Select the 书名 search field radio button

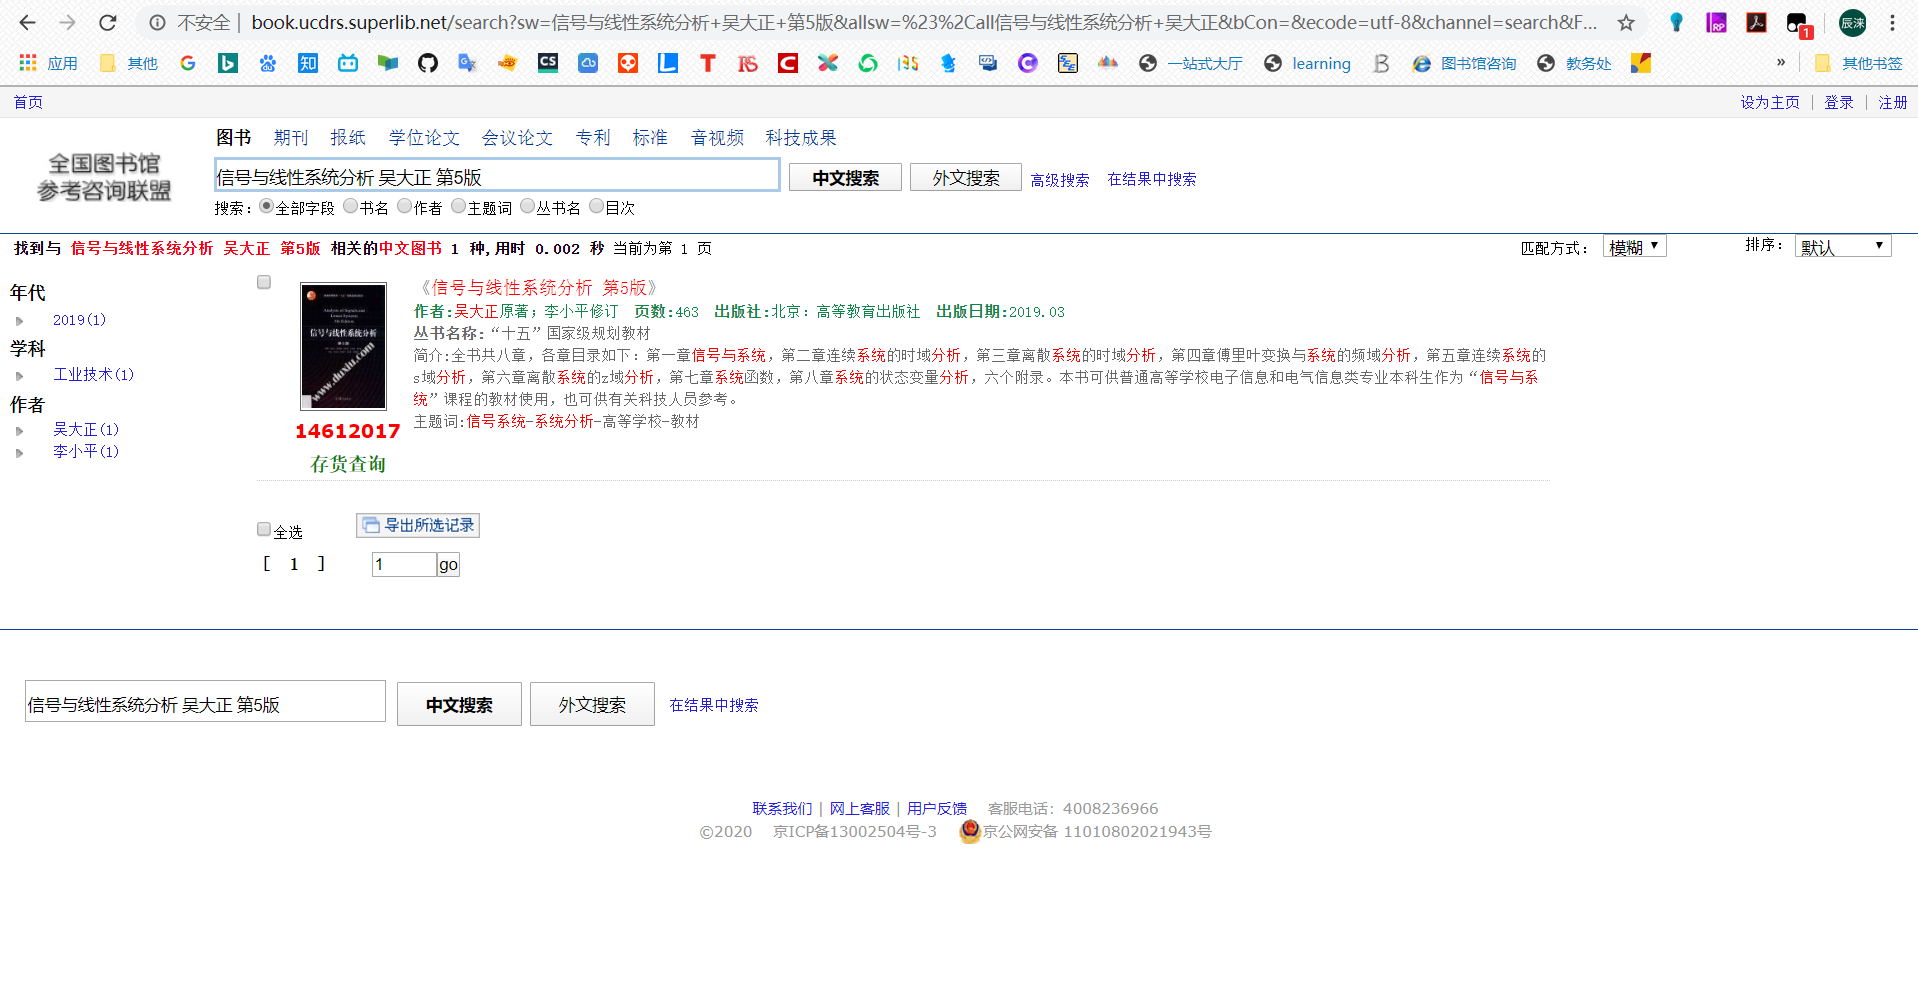pos(350,206)
